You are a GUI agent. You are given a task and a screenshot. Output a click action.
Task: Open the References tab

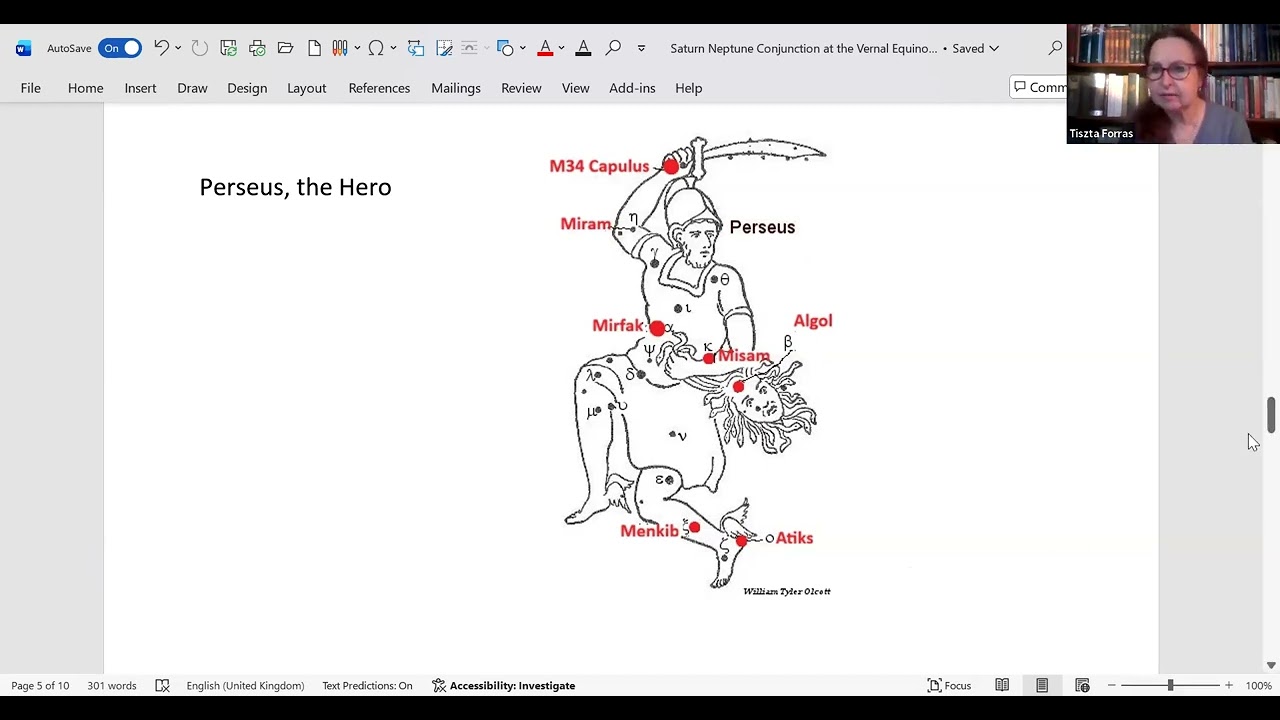pos(379,88)
